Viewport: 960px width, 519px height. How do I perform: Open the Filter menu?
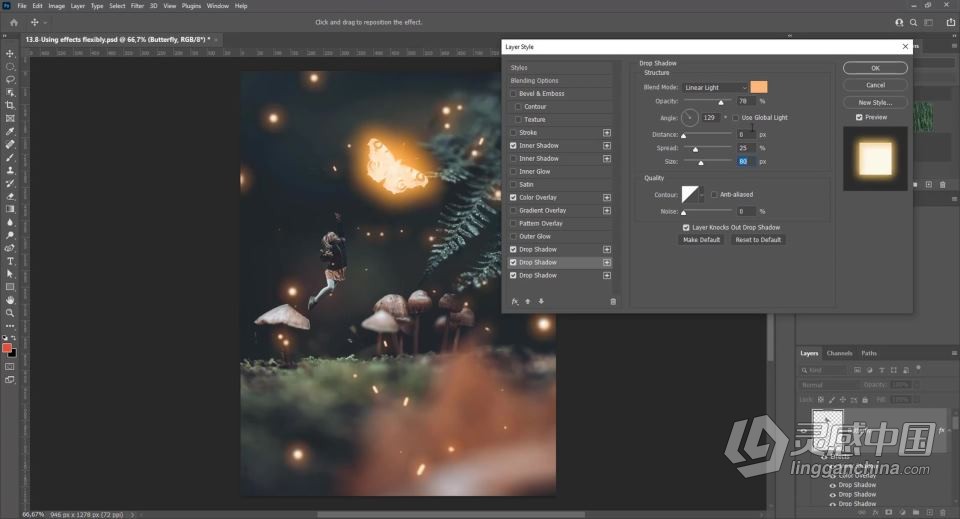137,6
